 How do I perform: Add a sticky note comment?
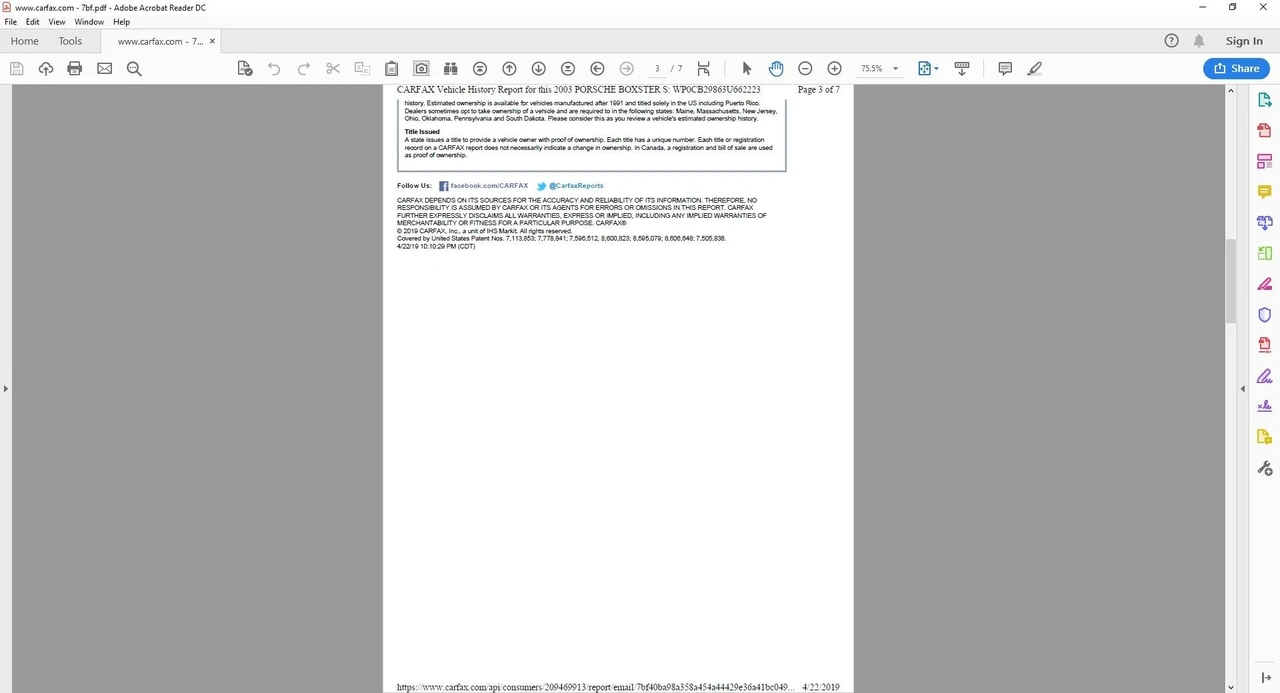1005,68
